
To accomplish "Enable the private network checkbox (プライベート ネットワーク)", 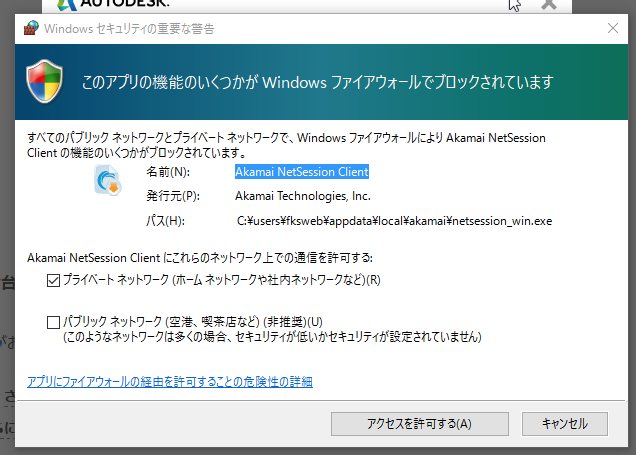I will (53, 280).
